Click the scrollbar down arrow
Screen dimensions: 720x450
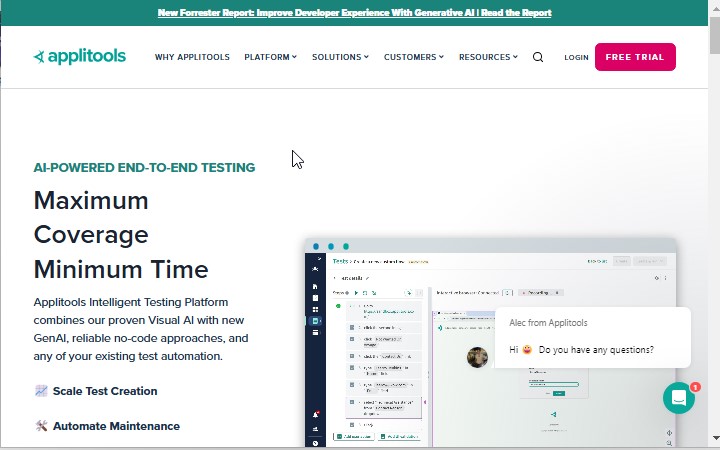[714, 438]
